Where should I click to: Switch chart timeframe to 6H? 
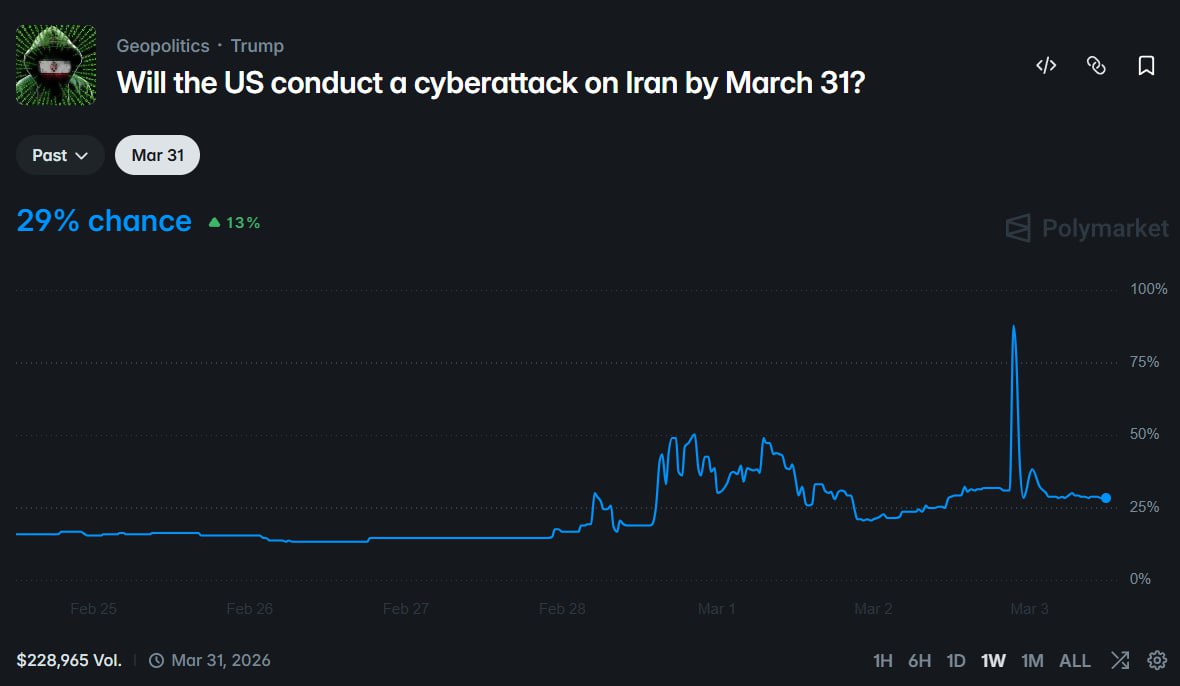tap(919, 660)
